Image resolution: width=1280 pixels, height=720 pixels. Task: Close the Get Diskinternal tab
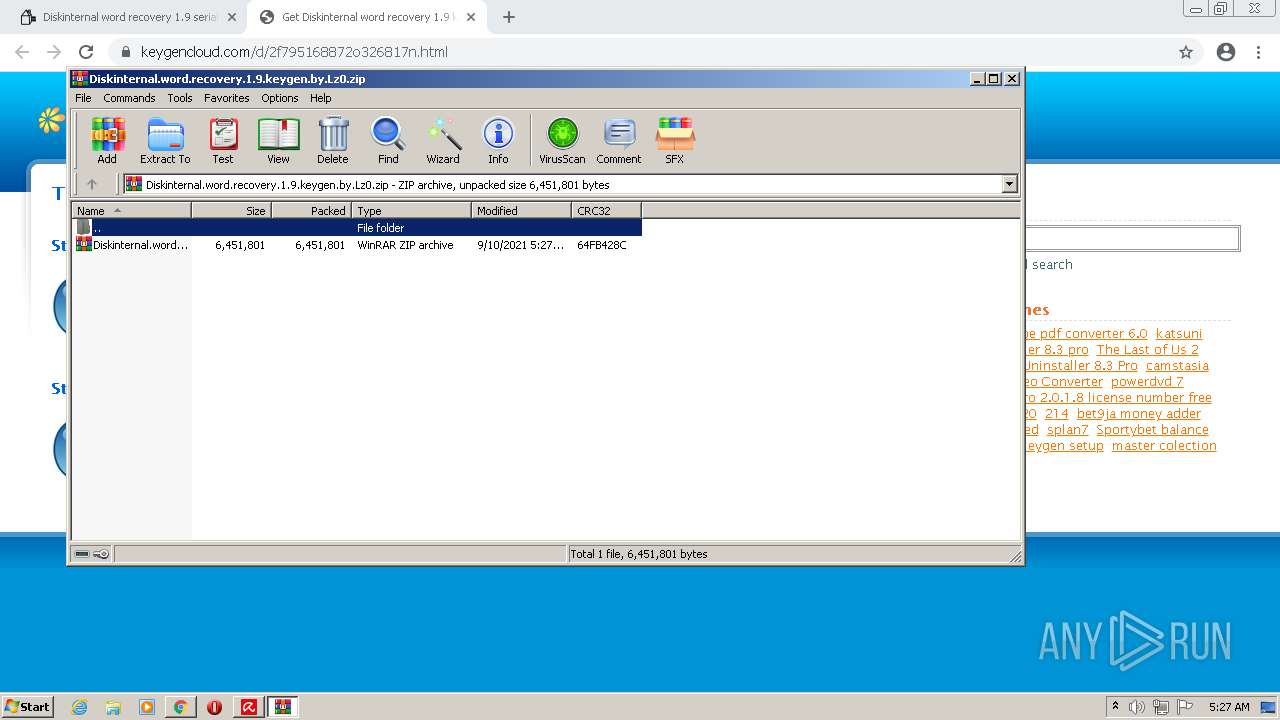click(471, 17)
